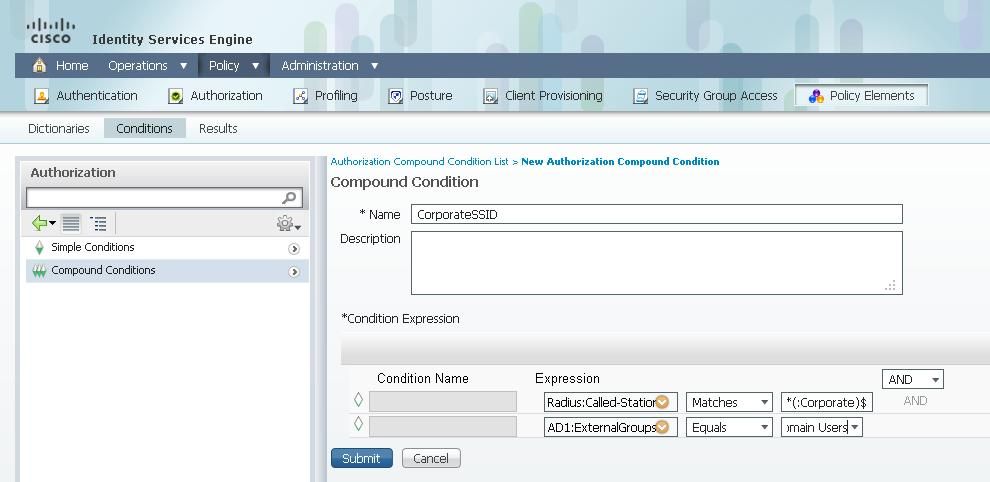Click the Security Group Access icon

coord(640,96)
